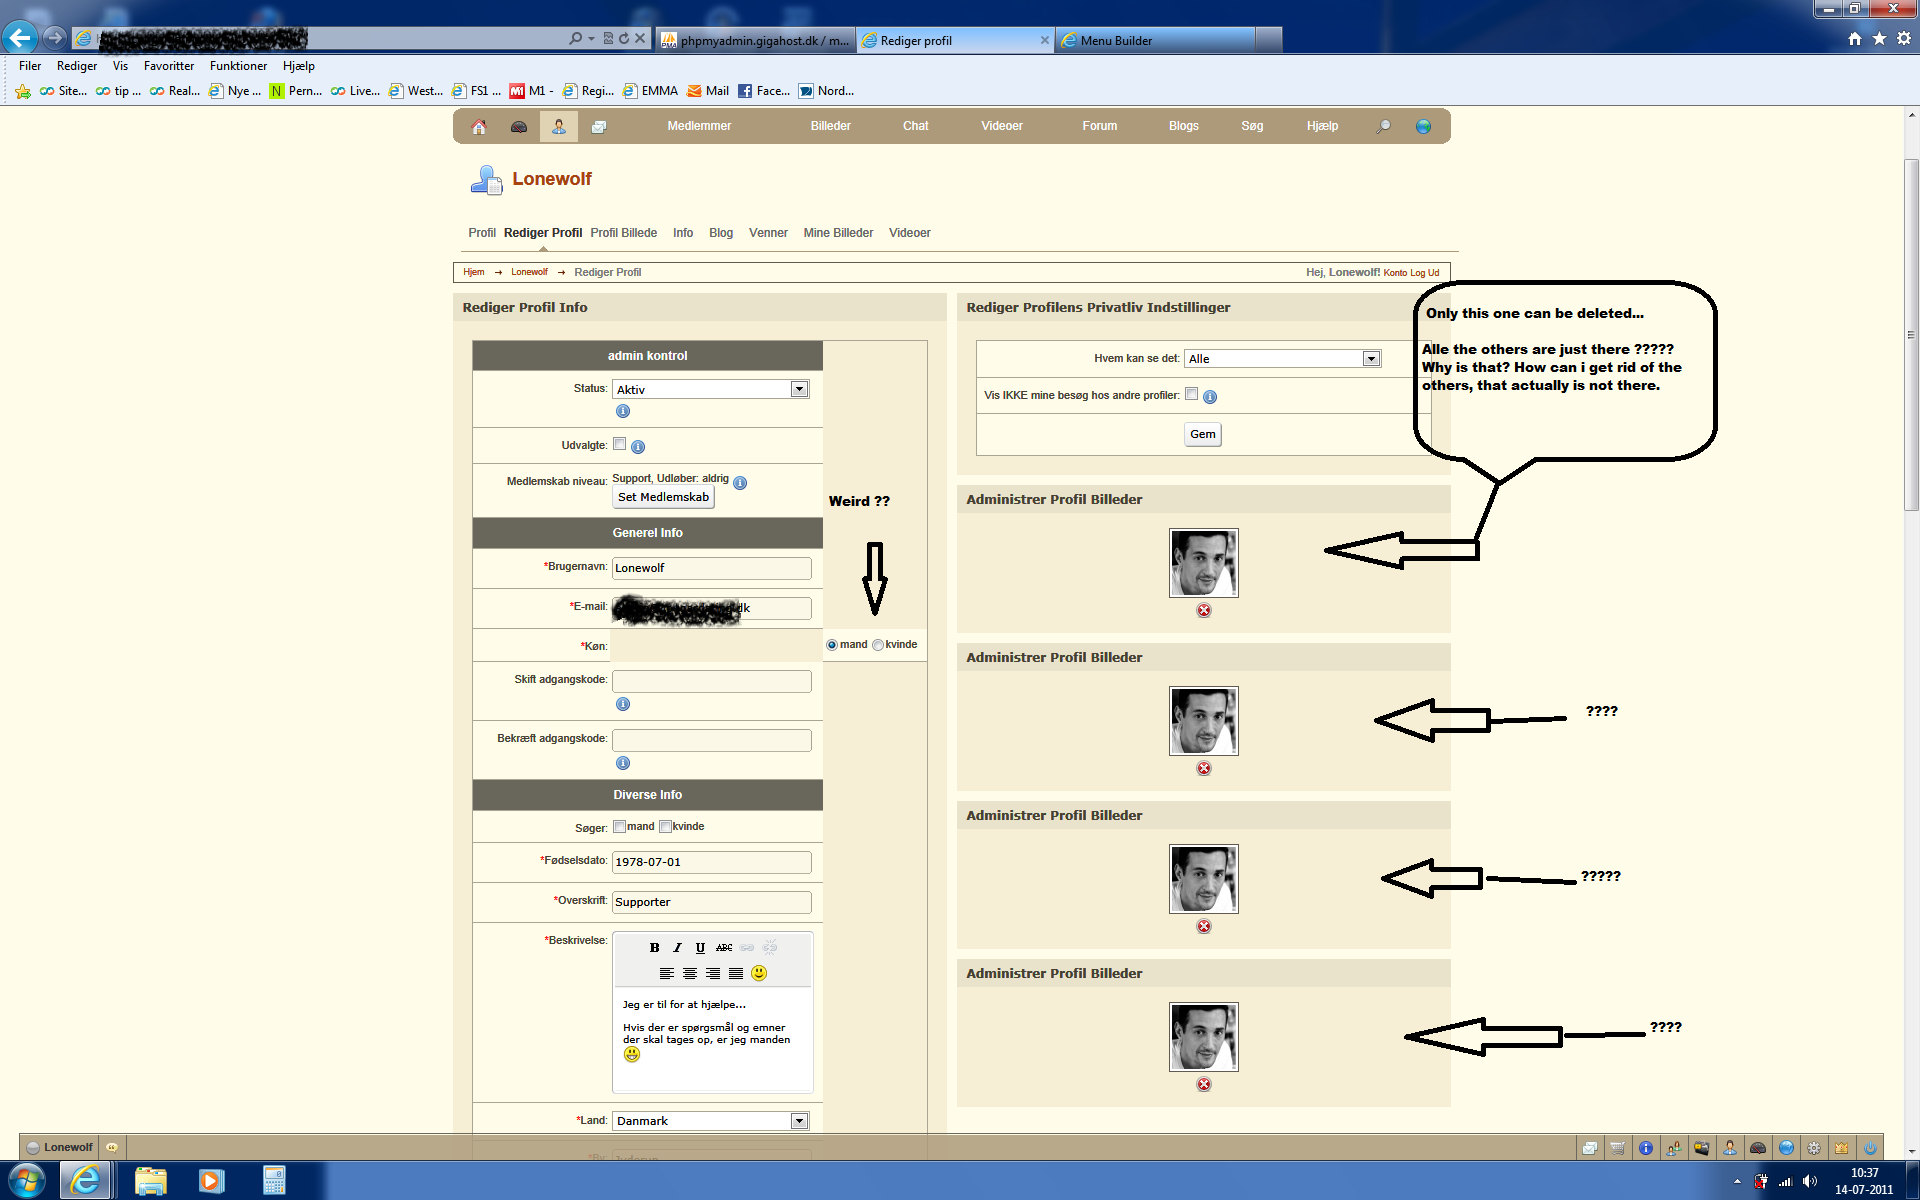Open the smiley emoticon picker in editor toolbar
1920x1200 pixels.
759,973
